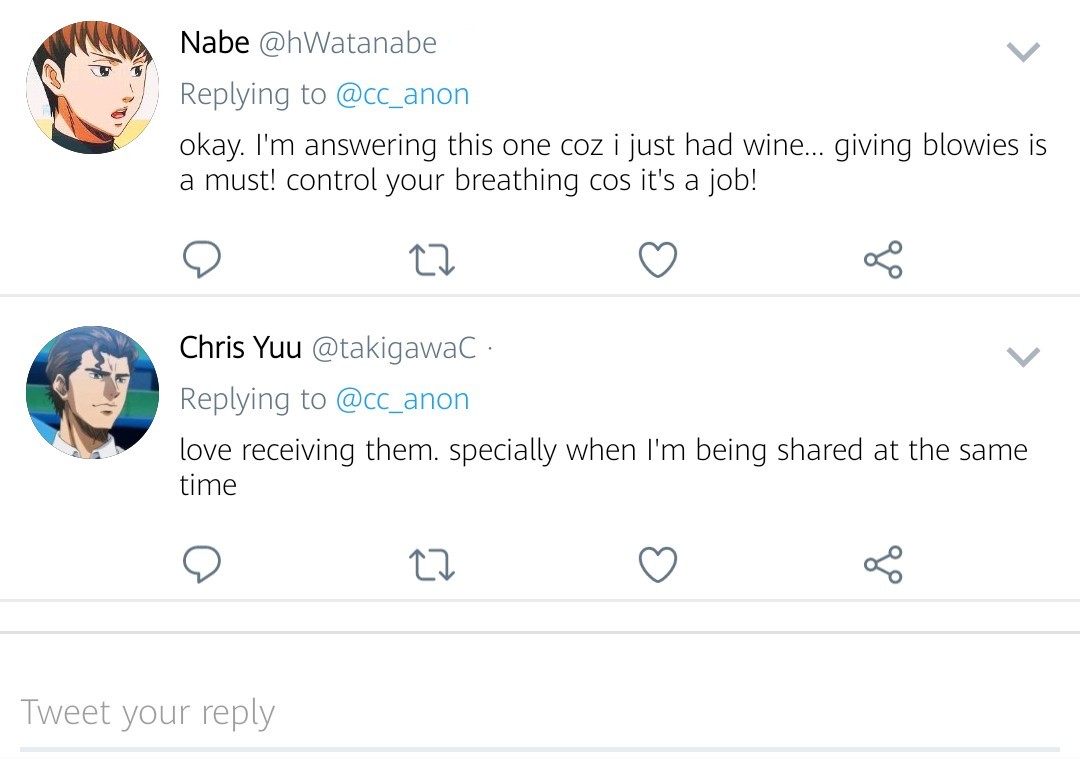Open Chris Yuu's profile picture

pos(92,392)
